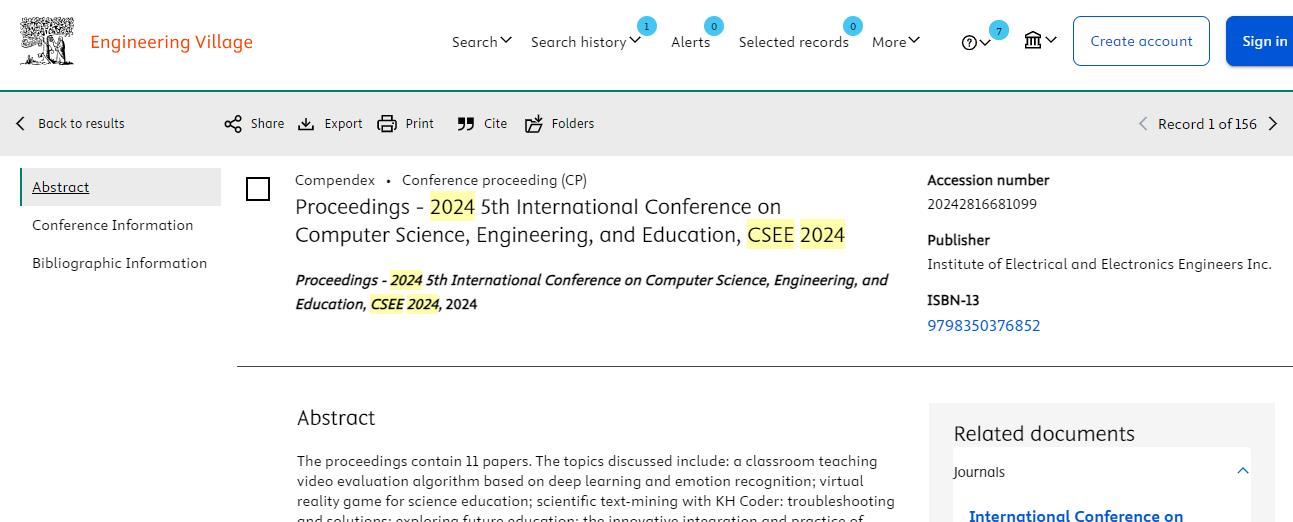Open the International Conference on related journal link
1293x522 pixels.
[1076, 515]
